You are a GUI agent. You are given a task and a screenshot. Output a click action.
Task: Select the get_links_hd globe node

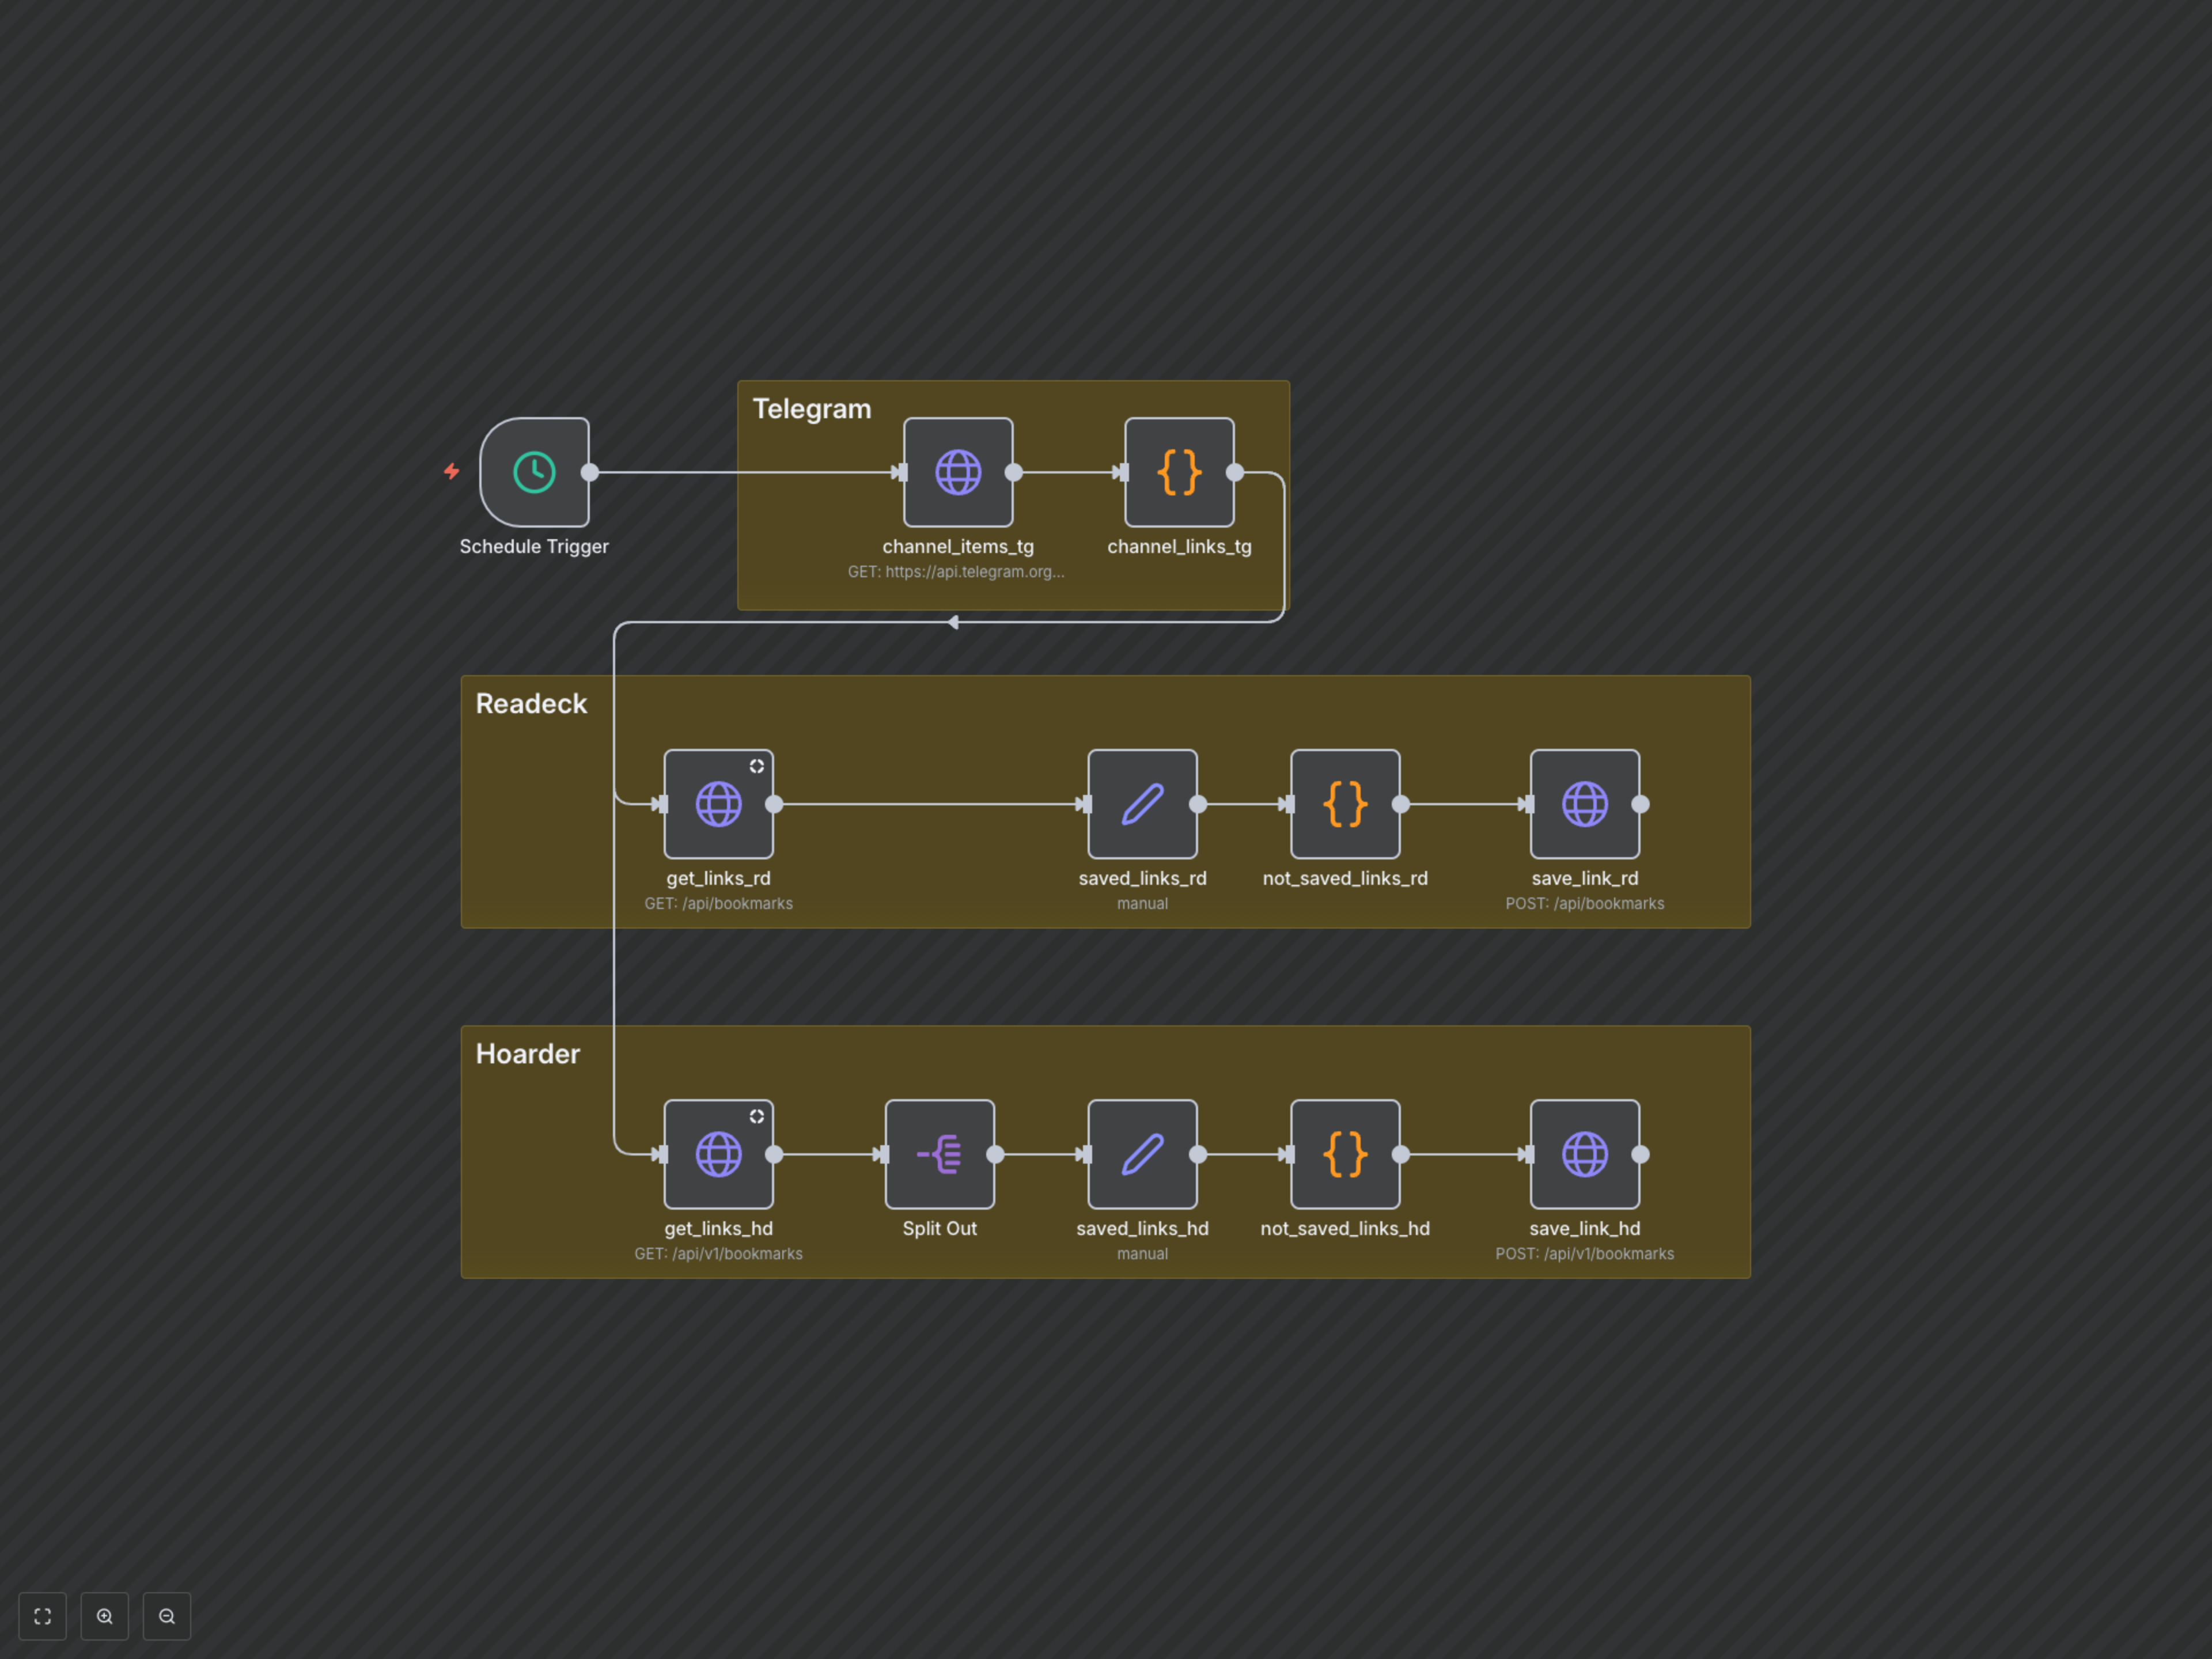tap(718, 1154)
